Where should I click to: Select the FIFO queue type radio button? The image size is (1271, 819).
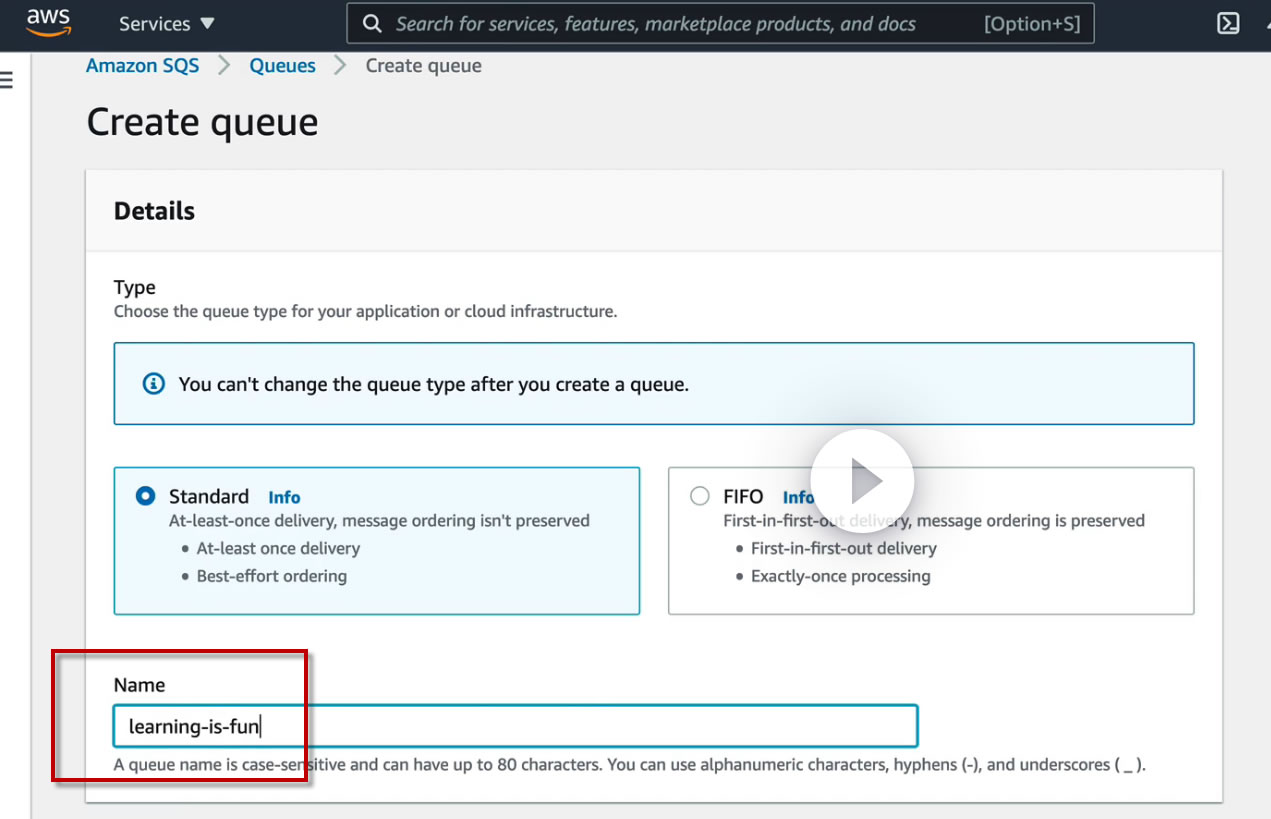tap(700, 496)
